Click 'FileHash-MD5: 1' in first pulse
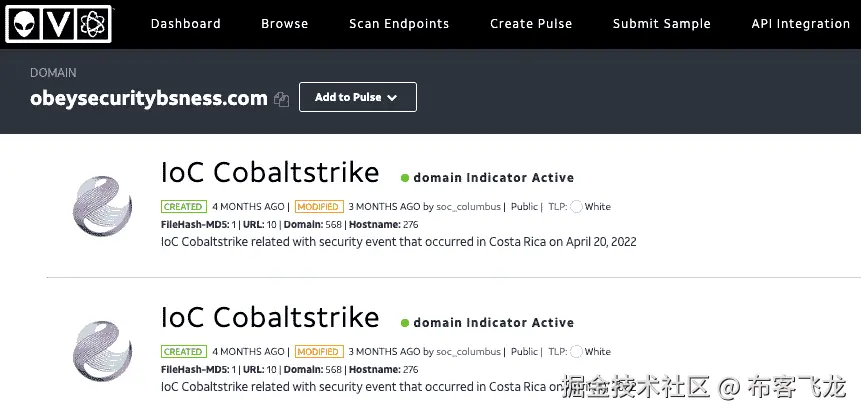The height and width of the screenshot is (415, 861). tap(198, 225)
